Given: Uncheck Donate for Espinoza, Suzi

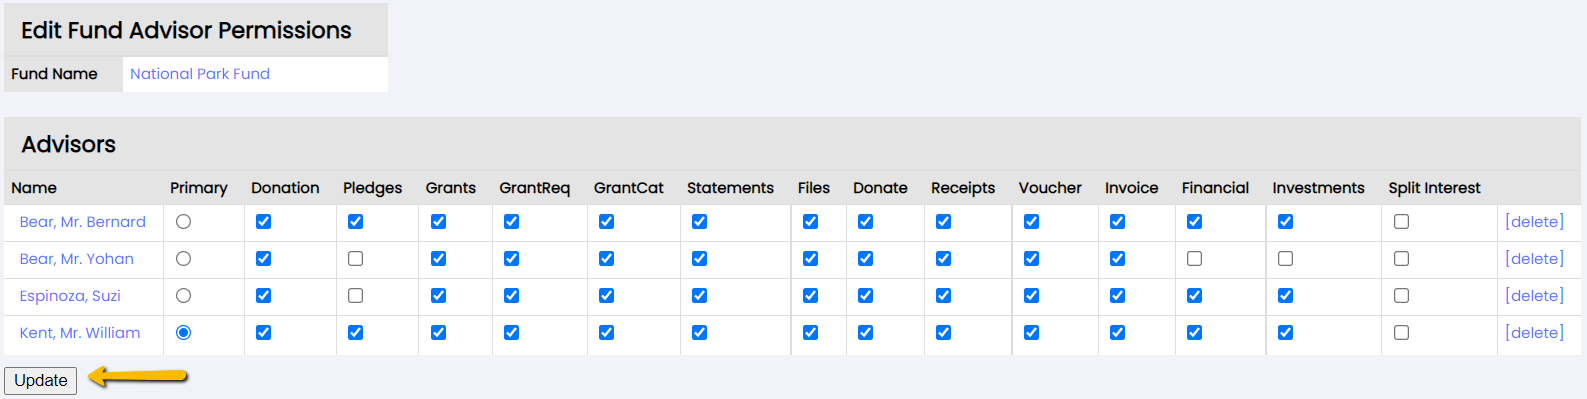Looking at the screenshot, I should coord(865,296).
